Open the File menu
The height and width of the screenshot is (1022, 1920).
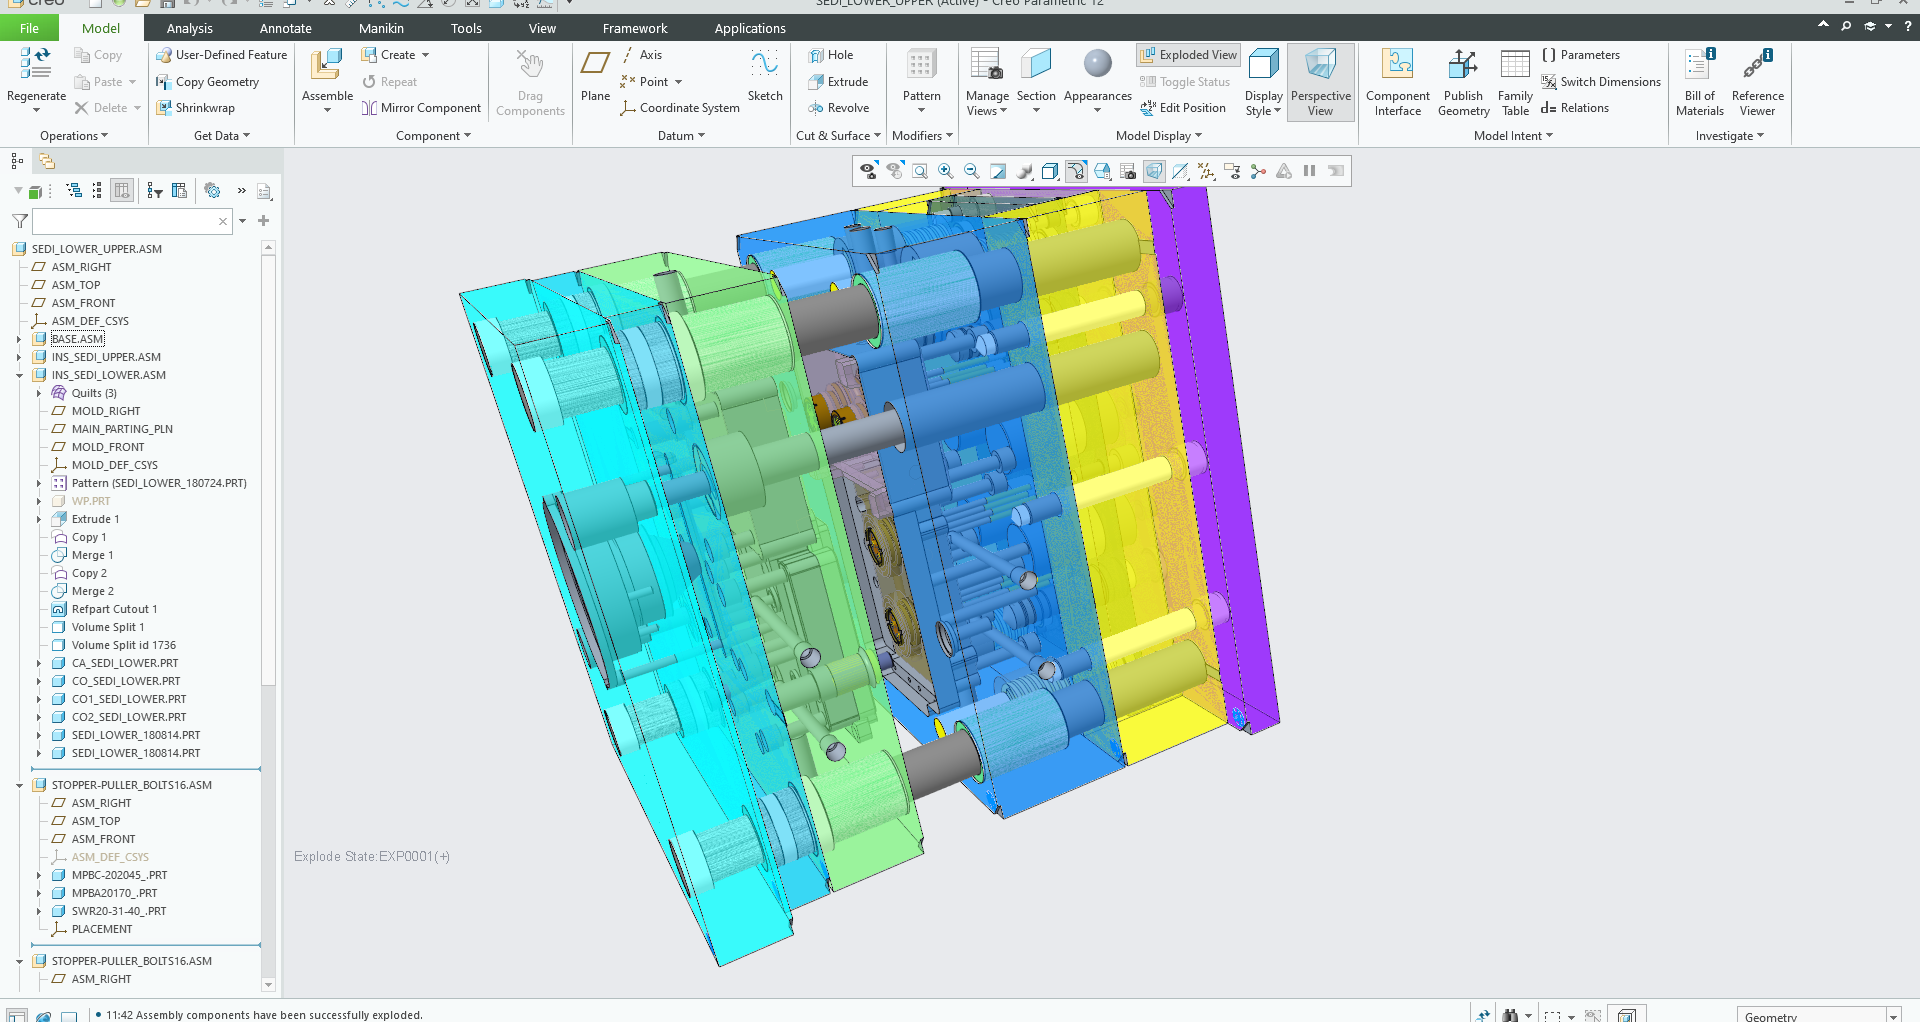click(x=29, y=28)
